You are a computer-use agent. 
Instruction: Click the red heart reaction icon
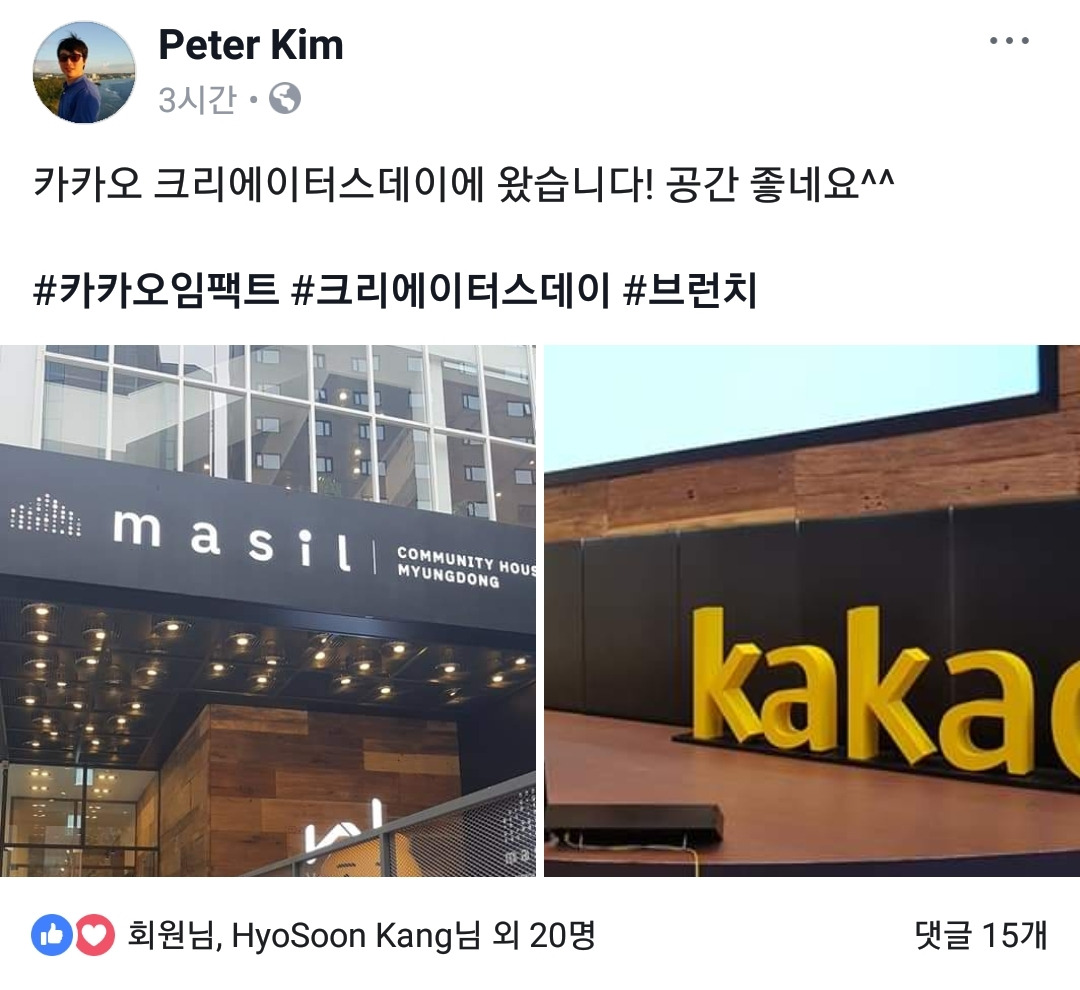(x=94, y=935)
